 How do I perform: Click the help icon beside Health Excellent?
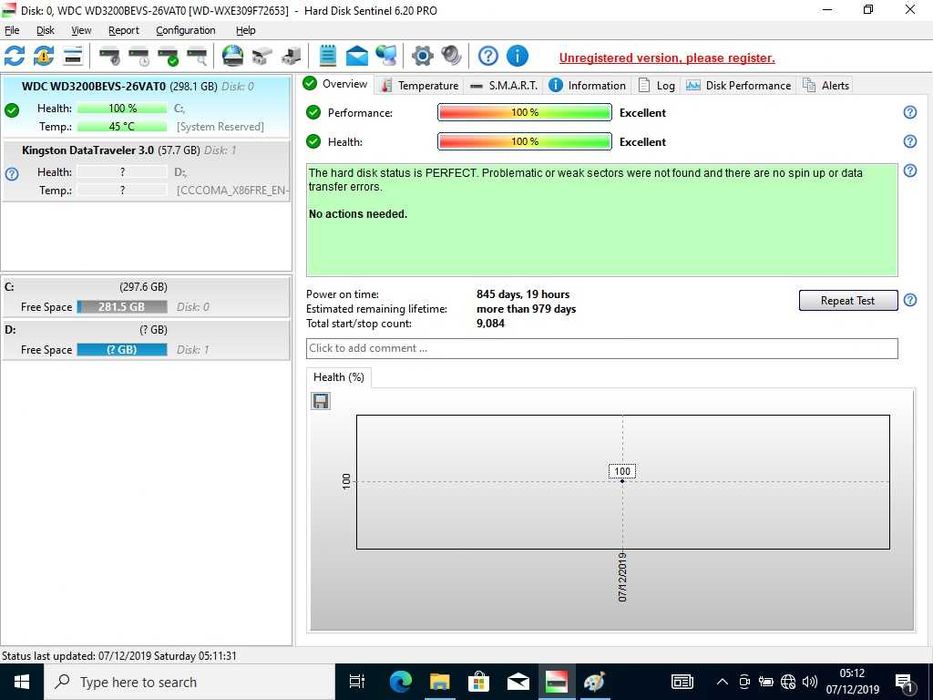pos(910,141)
